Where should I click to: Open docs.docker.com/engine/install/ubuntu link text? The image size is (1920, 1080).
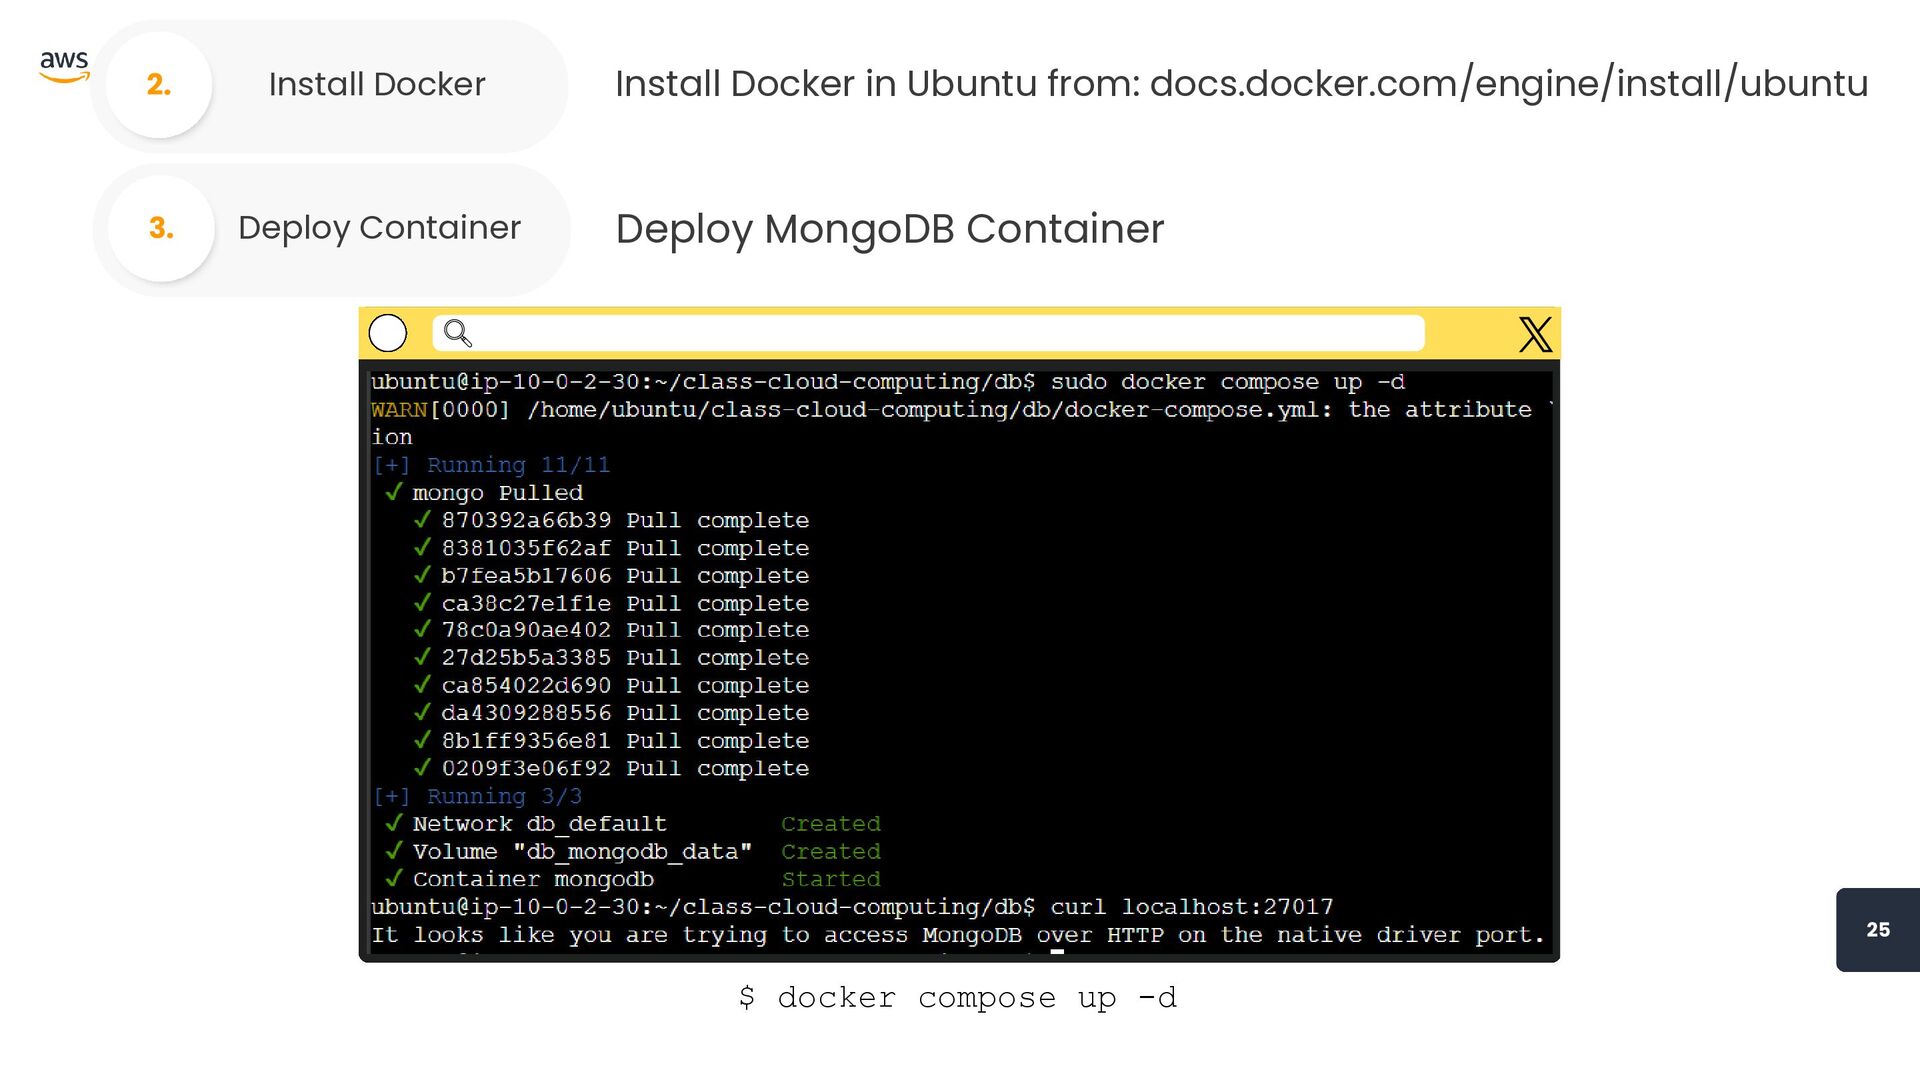(1508, 84)
